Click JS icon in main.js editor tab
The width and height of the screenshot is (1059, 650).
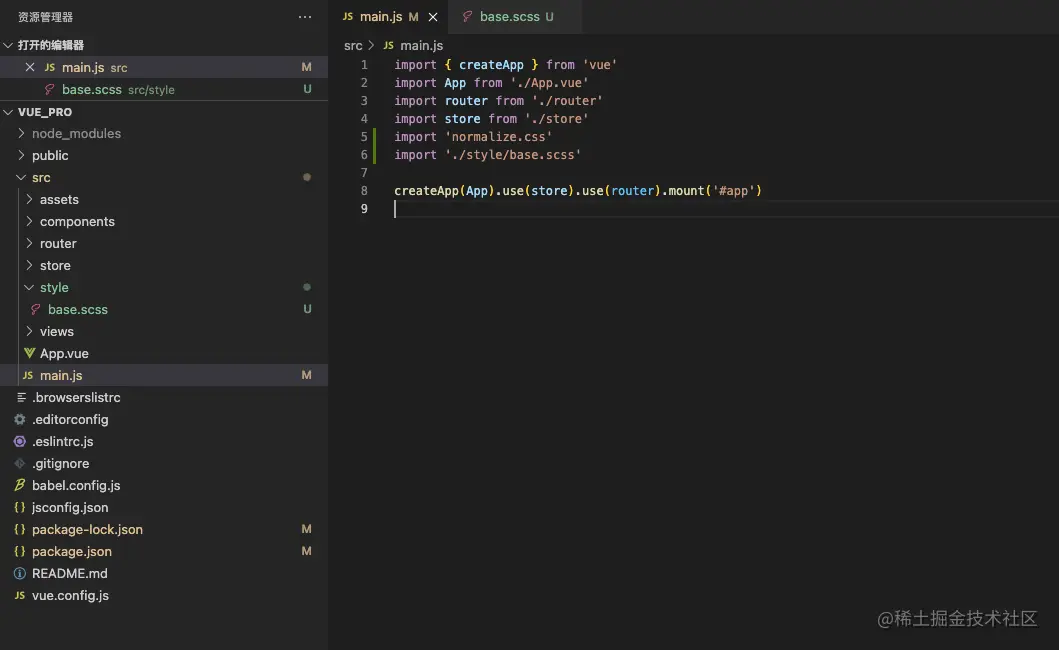click(x=348, y=16)
